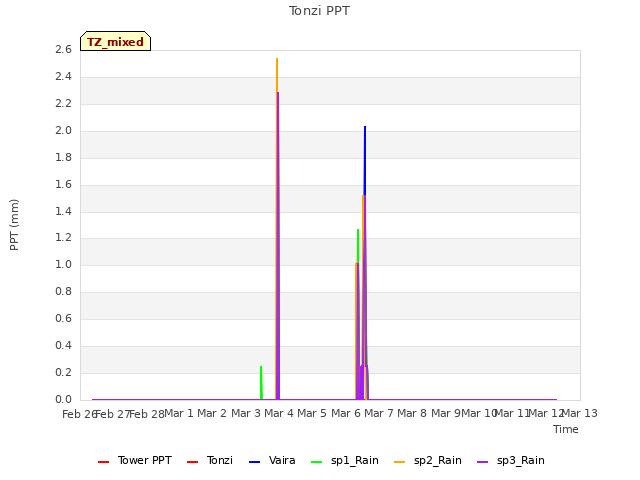
Task: Select the Vaira legend label
Action: (282, 460)
